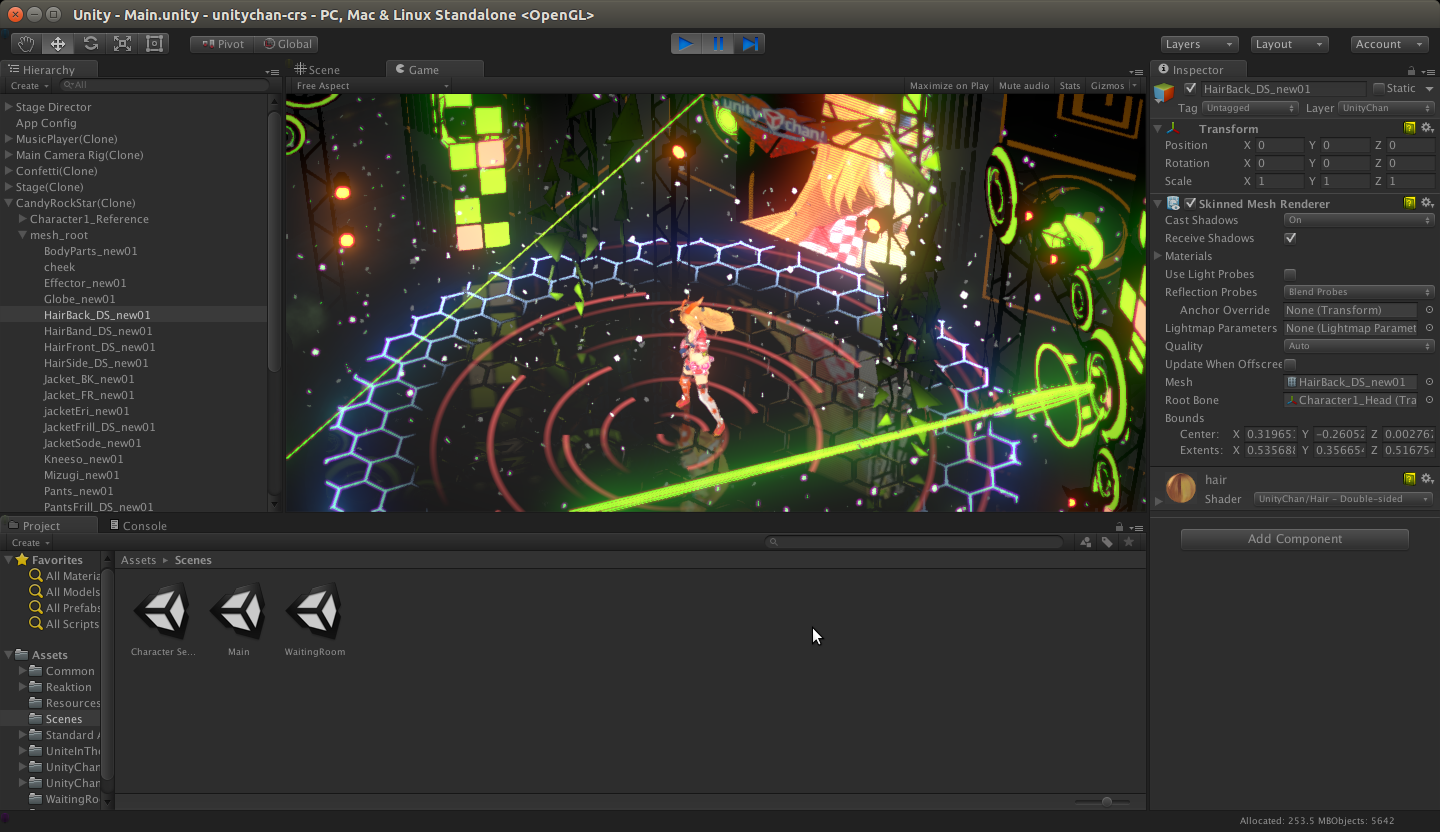Toggle the Use Light Probes checkbox

(1290, 274)
